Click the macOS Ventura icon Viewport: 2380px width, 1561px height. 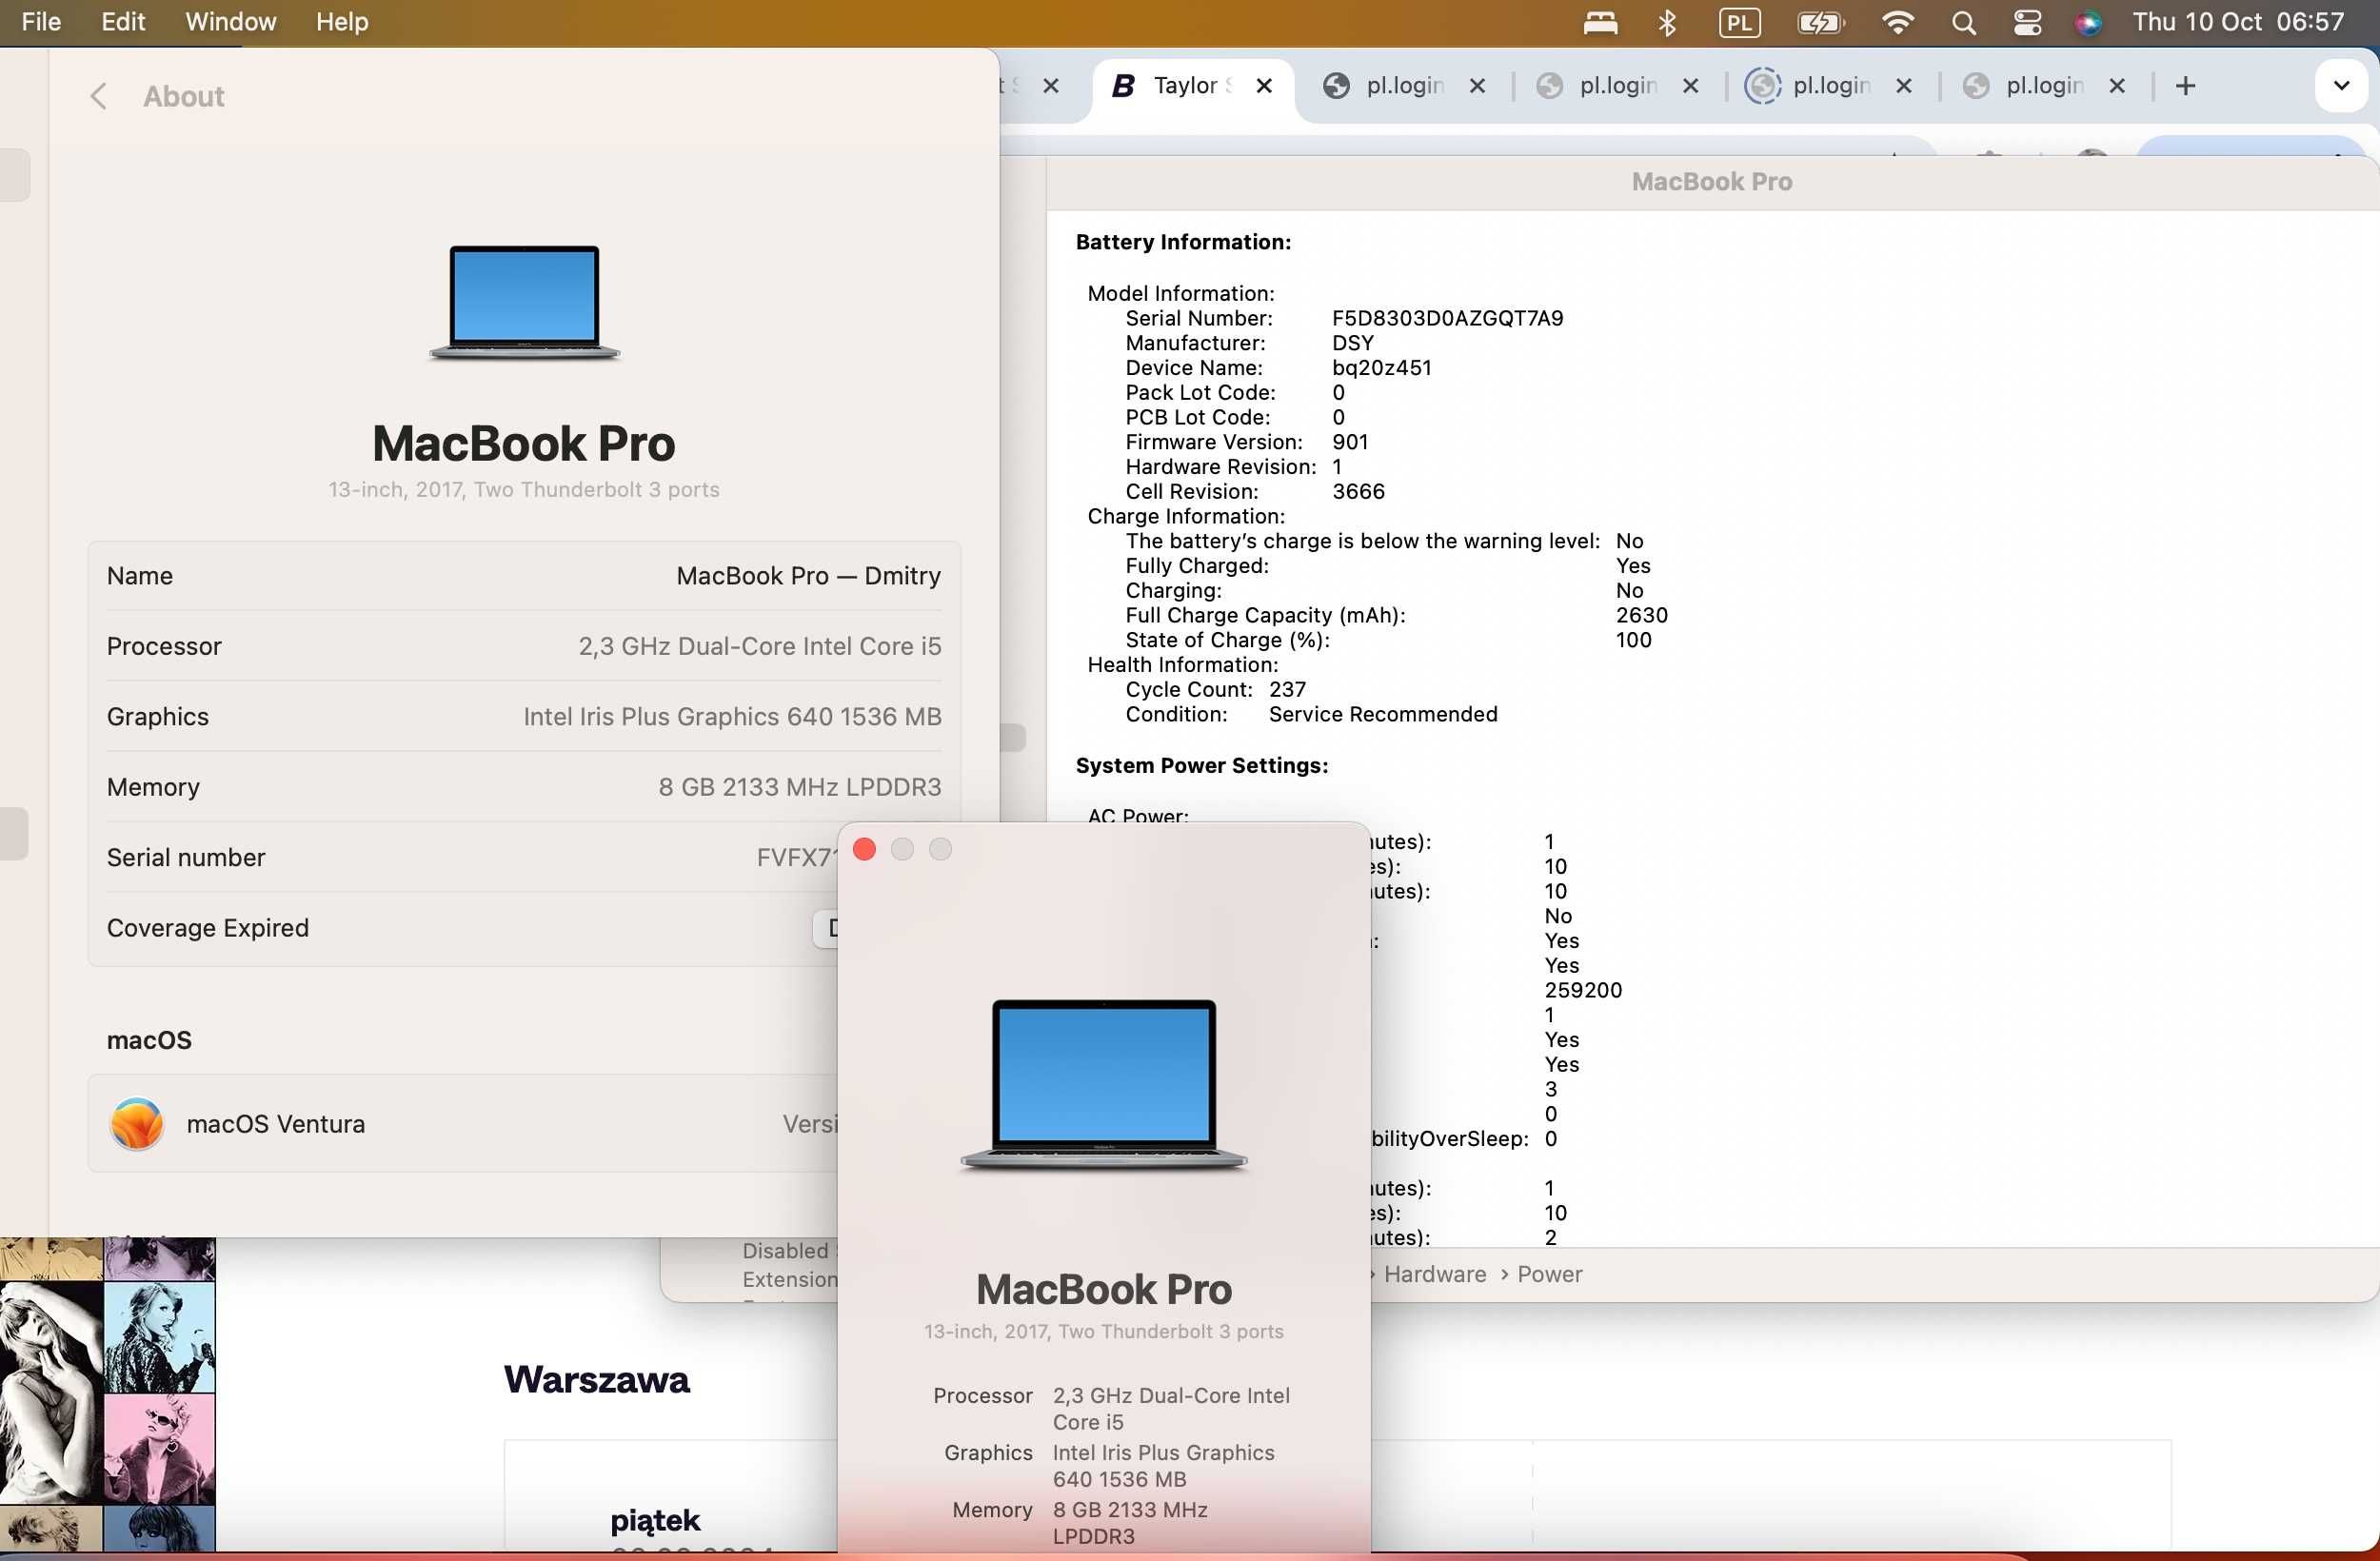(137, 1124)
